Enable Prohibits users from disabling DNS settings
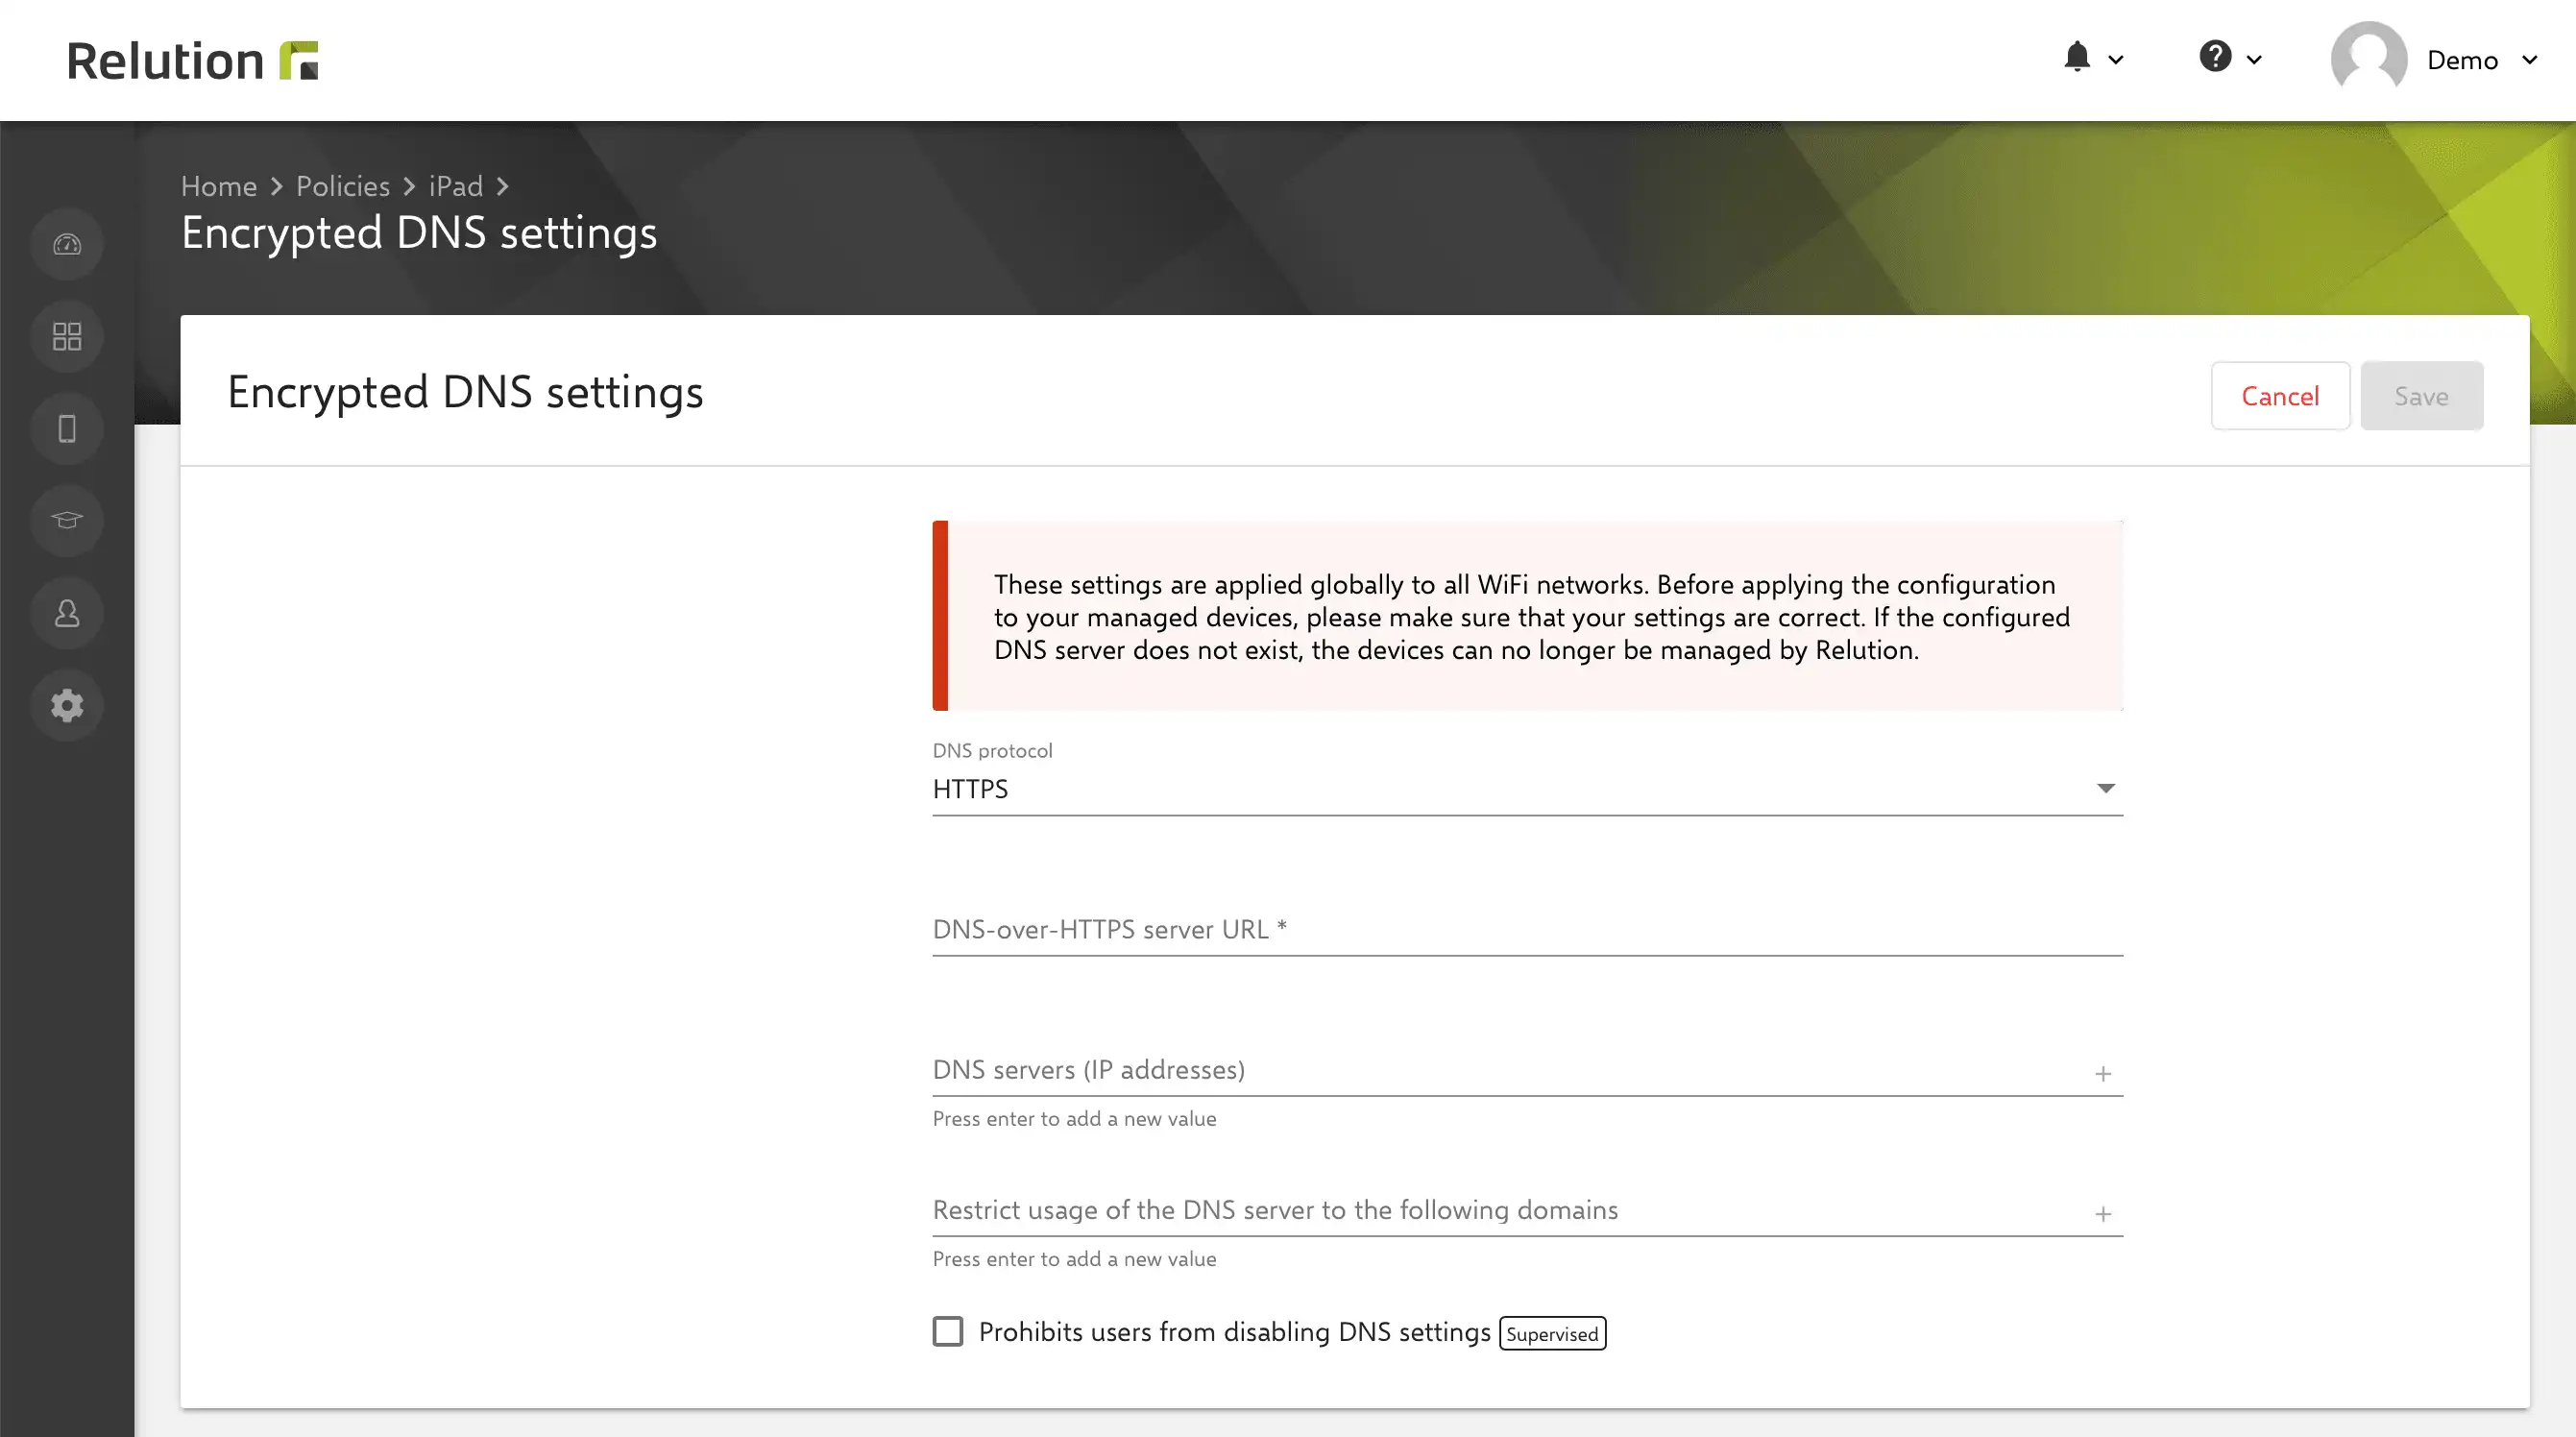The height and width of the screenshot is (1437, 2576). click(948, 1331)
